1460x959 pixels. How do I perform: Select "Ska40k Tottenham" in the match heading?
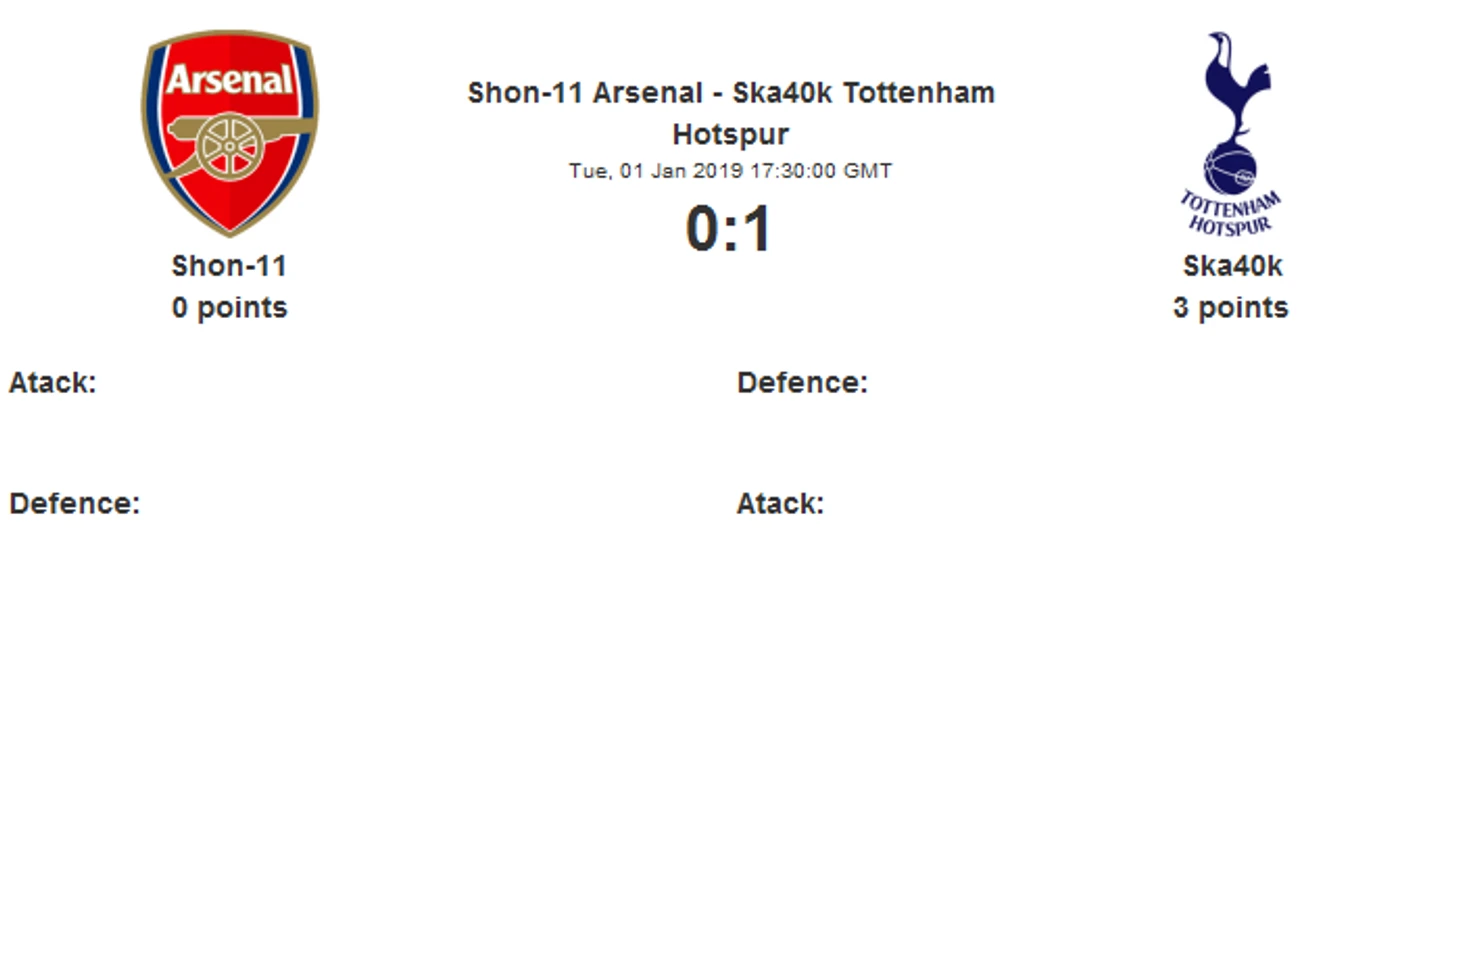(864, 93)
